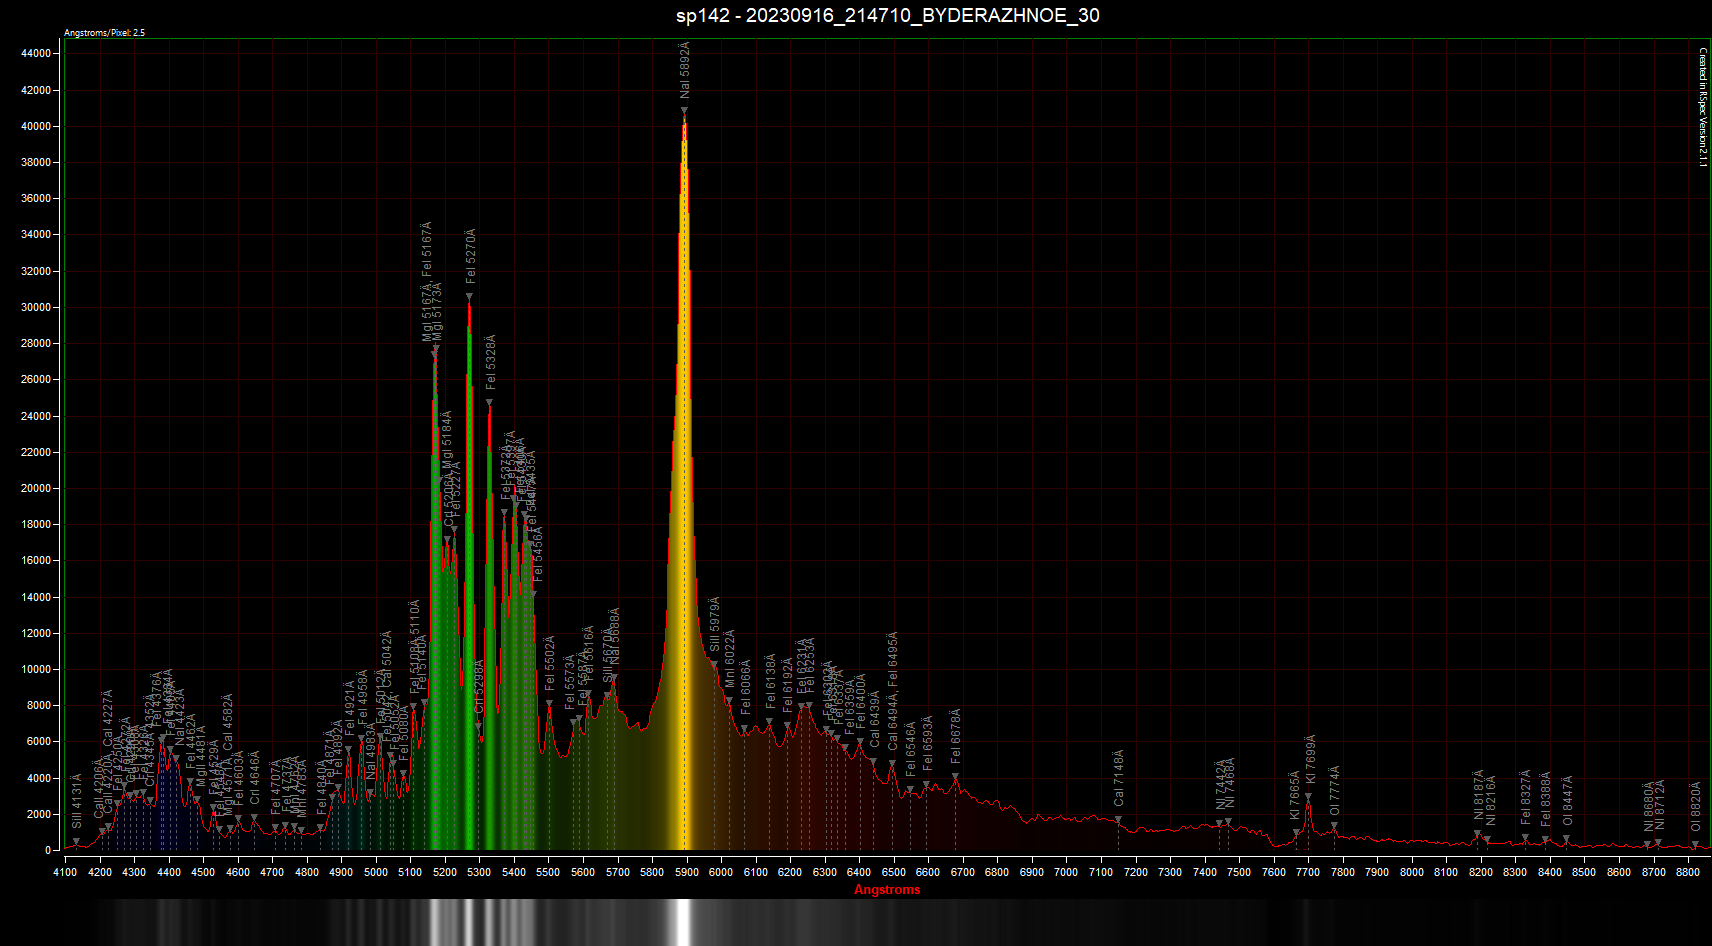Click the OI 7774Å line label
Viewport: 1712px width, 946px height.
click(1335, 791)
